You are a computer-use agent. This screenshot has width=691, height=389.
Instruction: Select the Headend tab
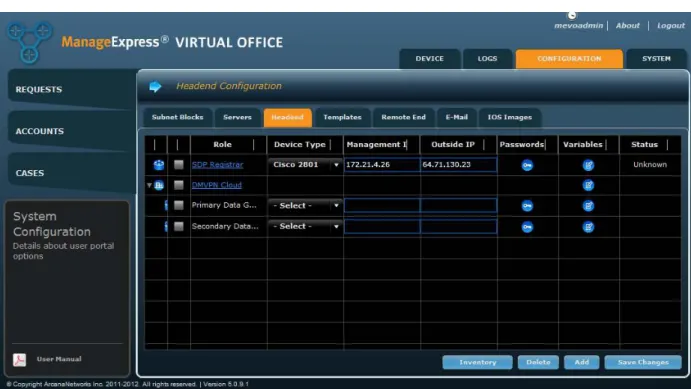point(287,117)
